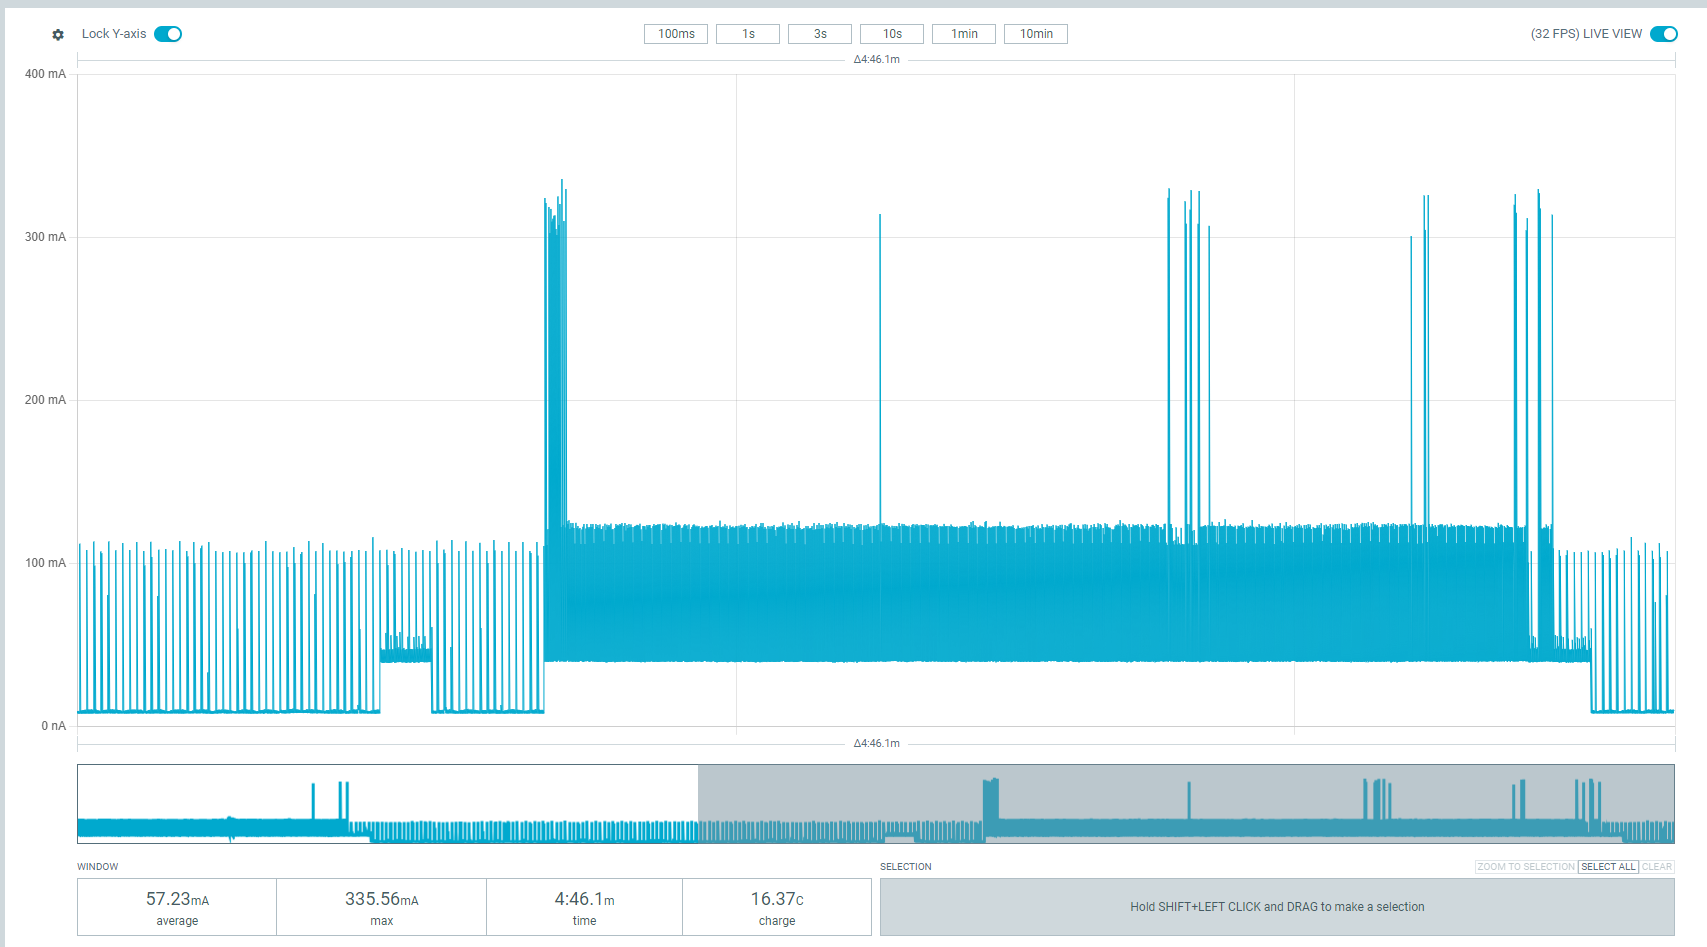The image size is (1707, 947).
Task: Click the 57.23mA average value box
Action: coord(177,907)
